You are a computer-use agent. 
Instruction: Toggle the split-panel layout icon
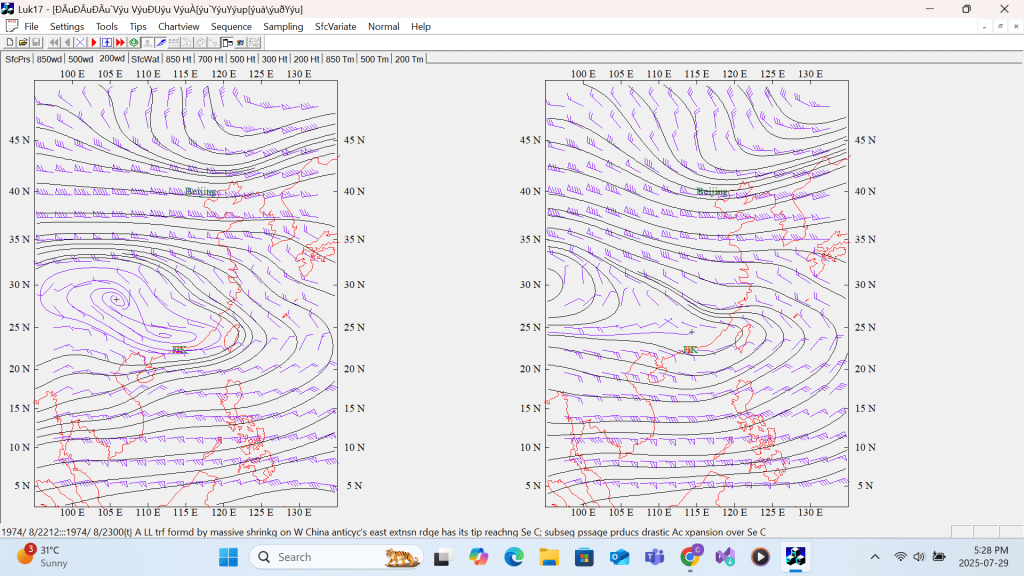(x=227, y=43)
